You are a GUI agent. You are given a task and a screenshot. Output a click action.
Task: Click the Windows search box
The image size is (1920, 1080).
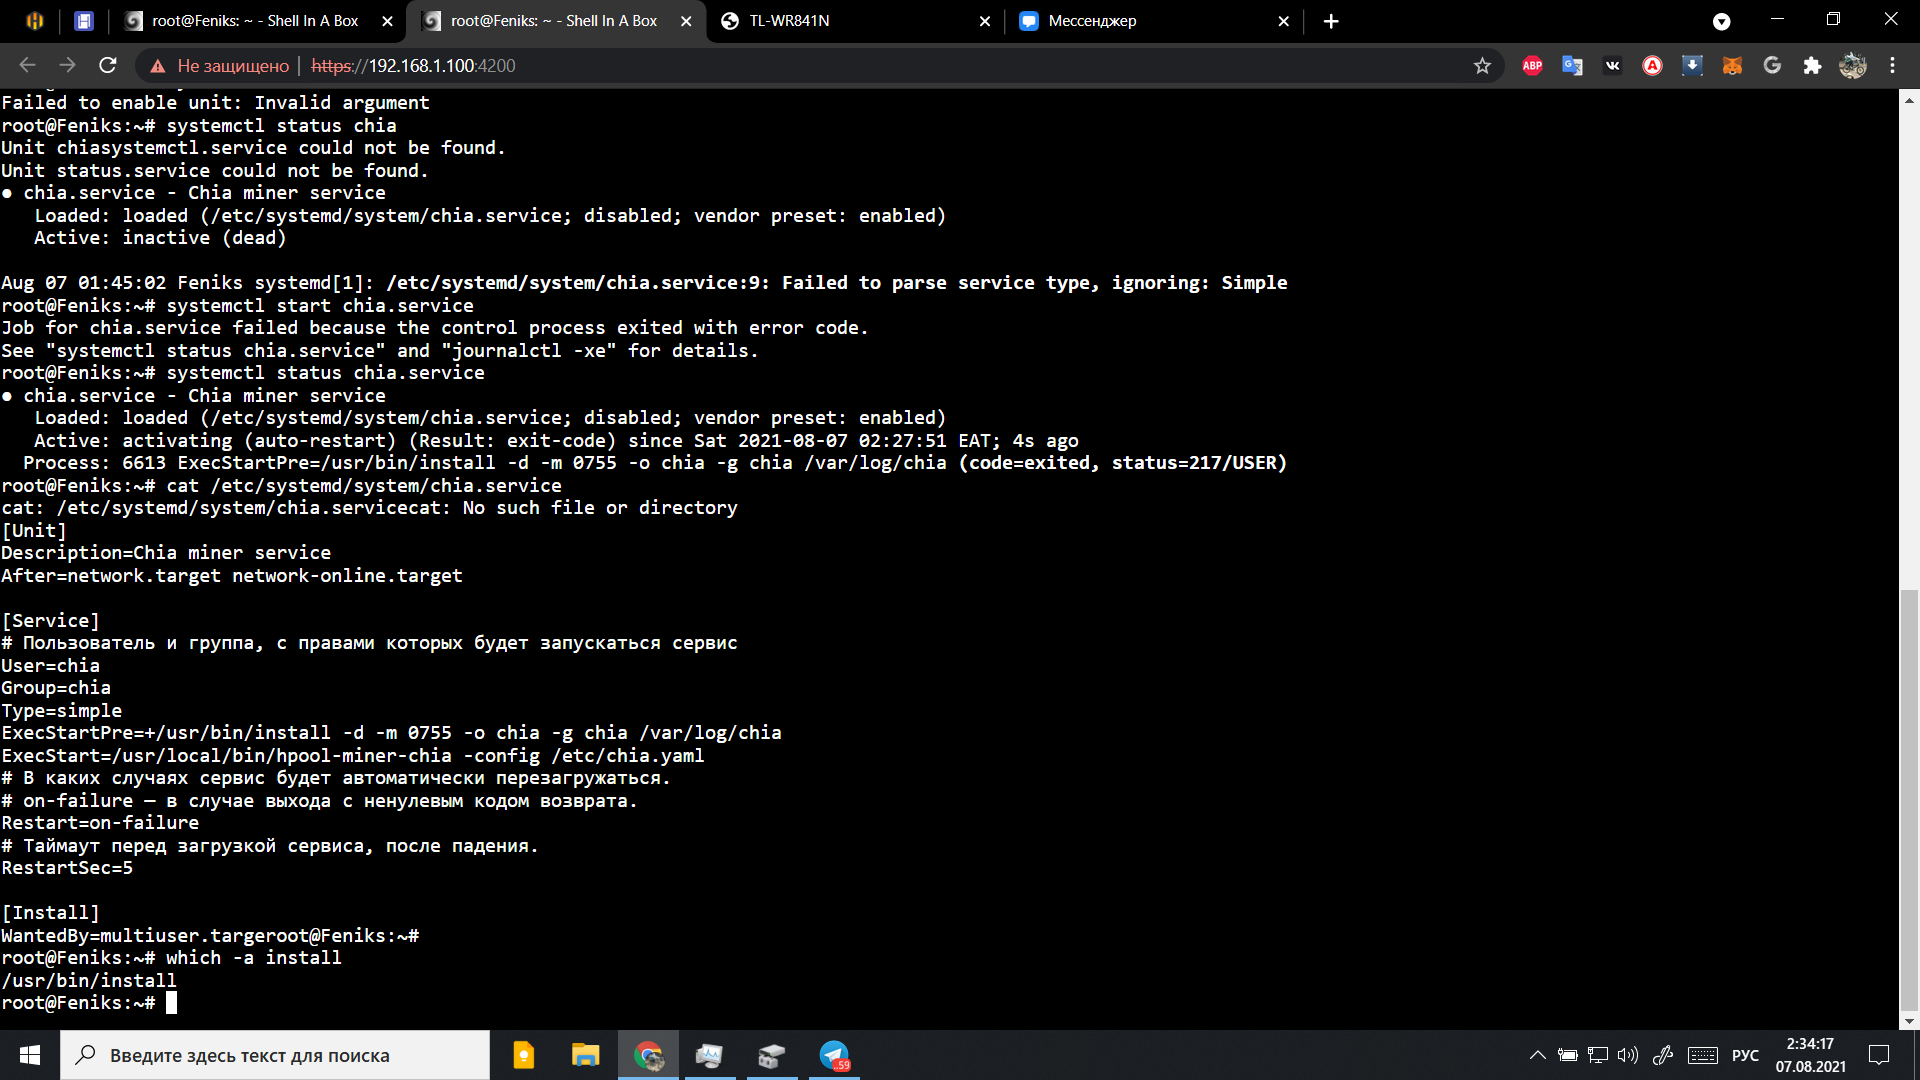(x=275, y=1055)
